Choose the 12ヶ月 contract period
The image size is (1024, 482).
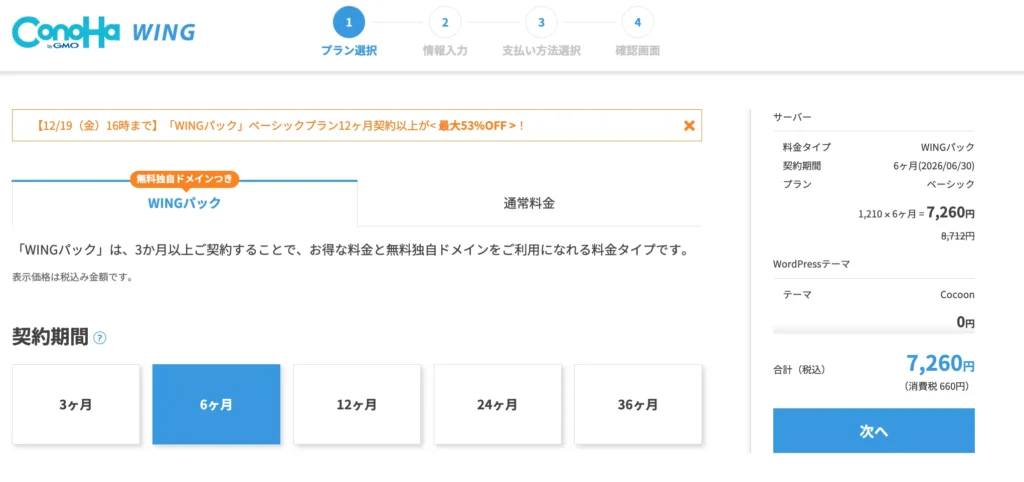tap(357, 404)
